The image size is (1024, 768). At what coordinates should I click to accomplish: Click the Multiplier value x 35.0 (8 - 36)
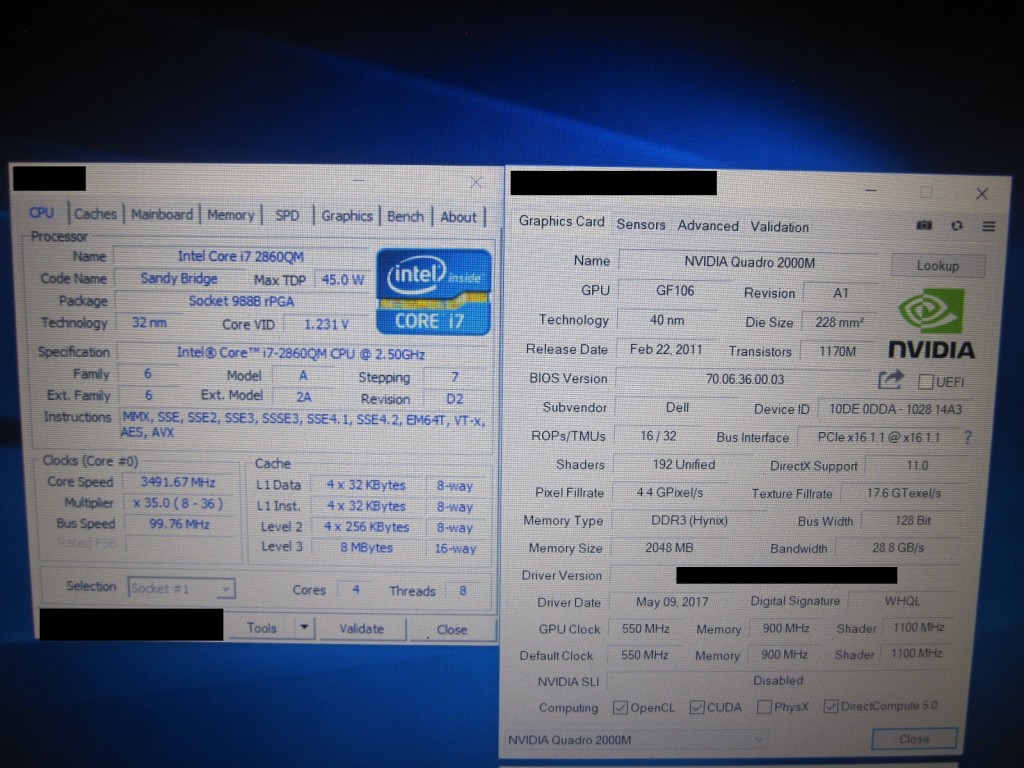pyautogui.click(x=178, y=503)
